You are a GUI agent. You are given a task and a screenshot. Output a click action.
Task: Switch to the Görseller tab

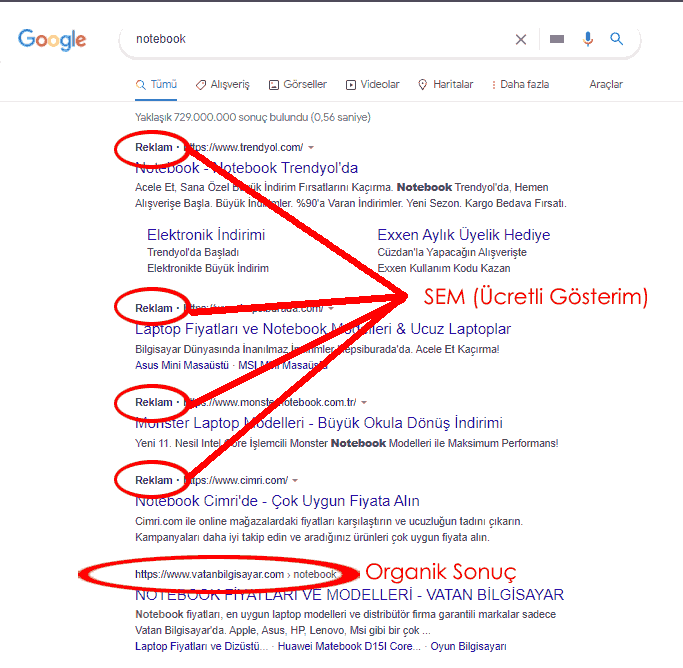pyautogui.click(x=298, y=84)
